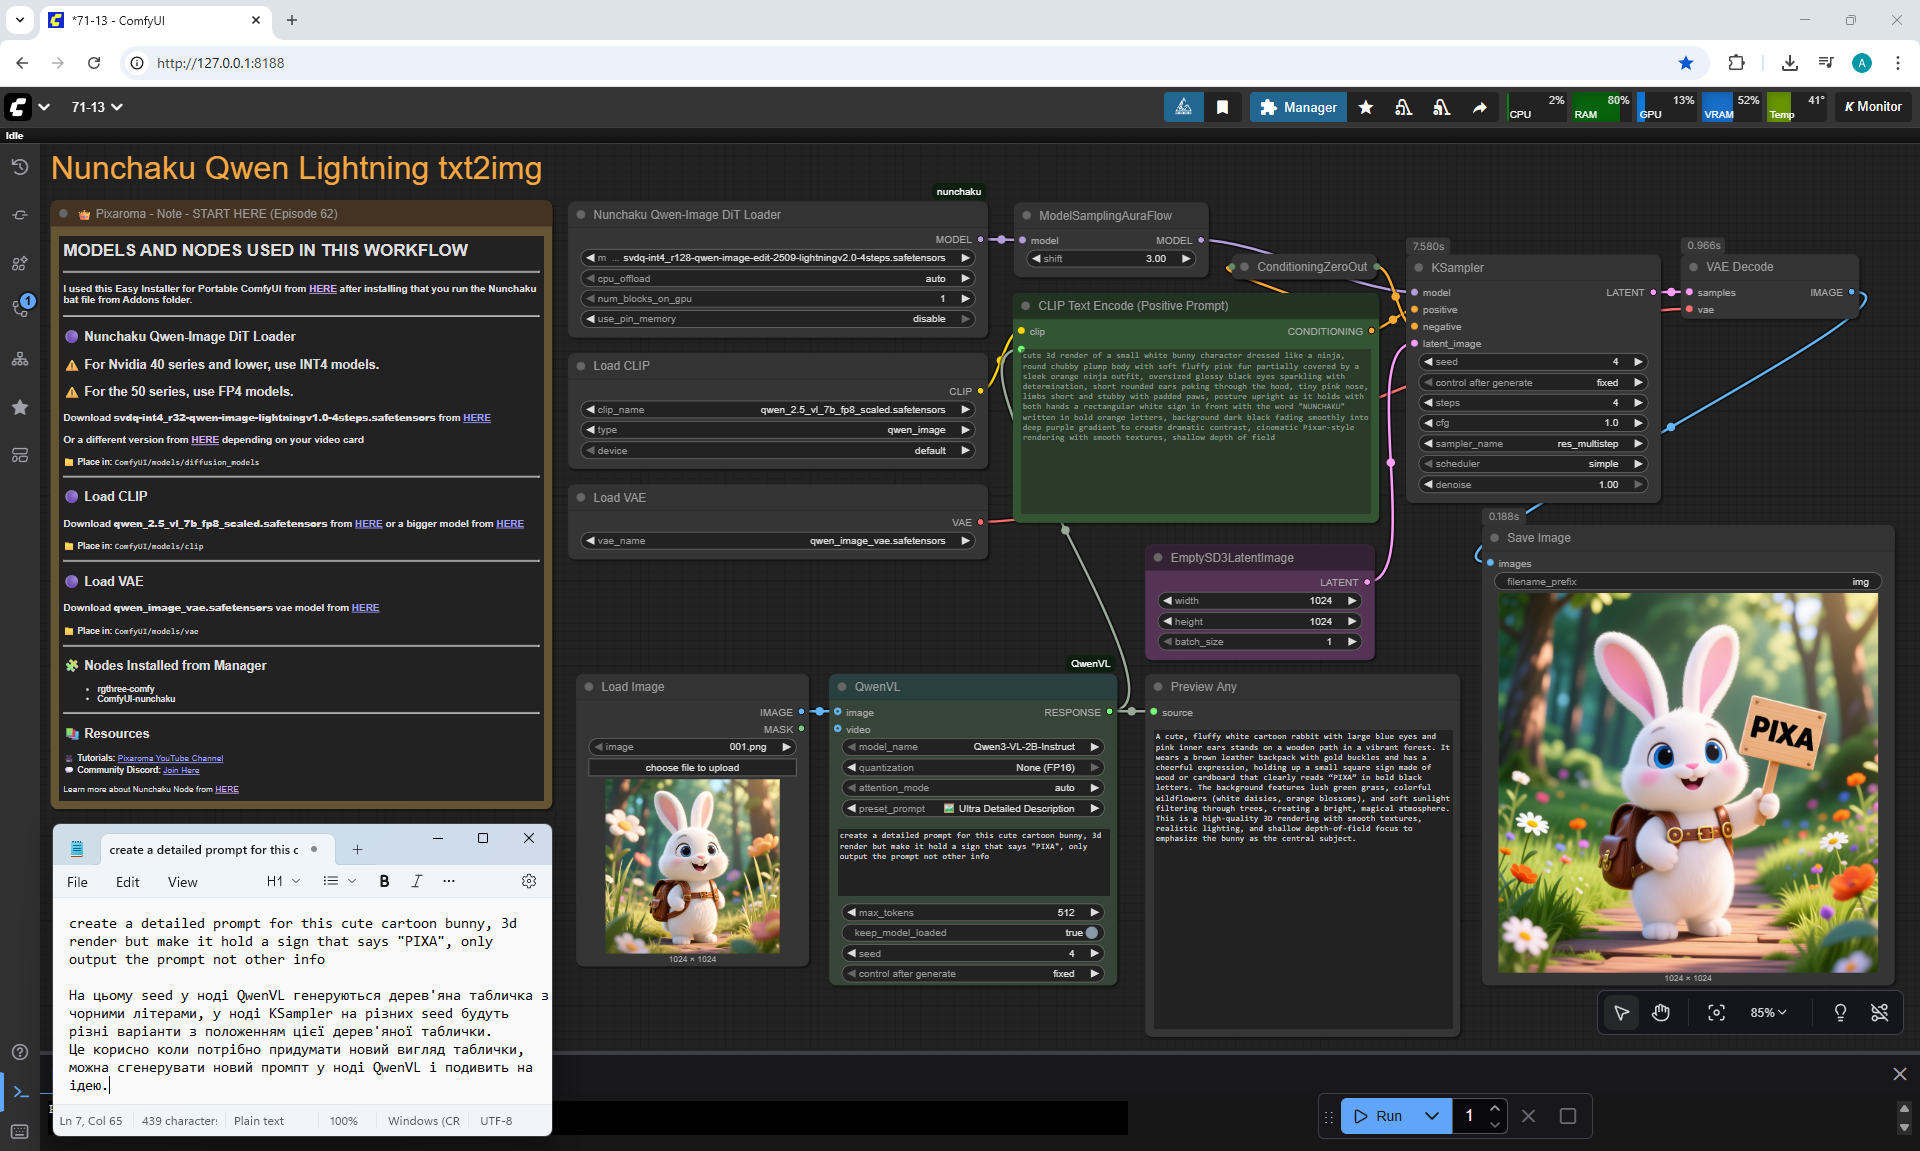Viewport: 1920px width, 1151px height.
Task: Toggle link visibility icon
Action: [1879, 1013]
